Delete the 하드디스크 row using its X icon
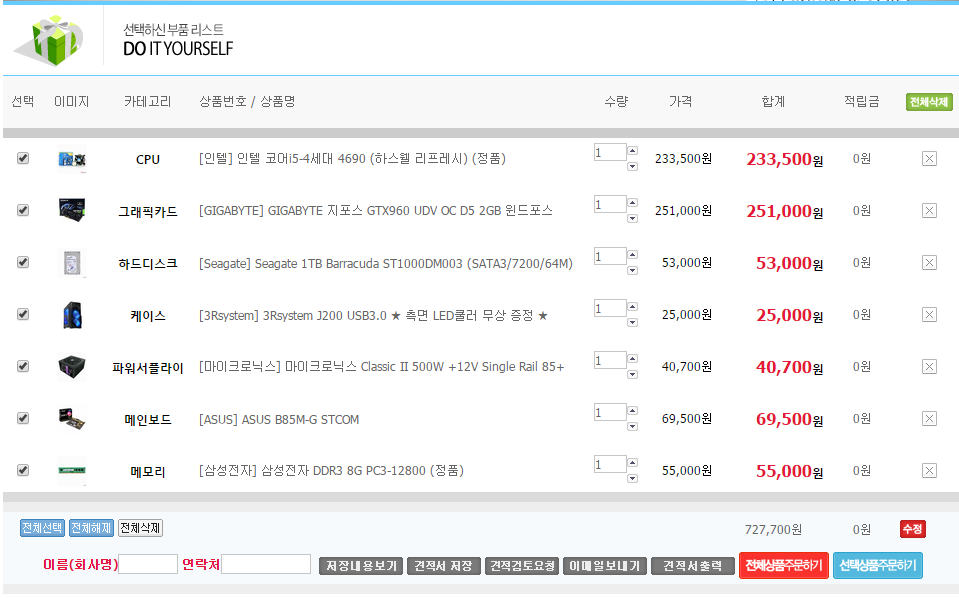 [929, 263]
